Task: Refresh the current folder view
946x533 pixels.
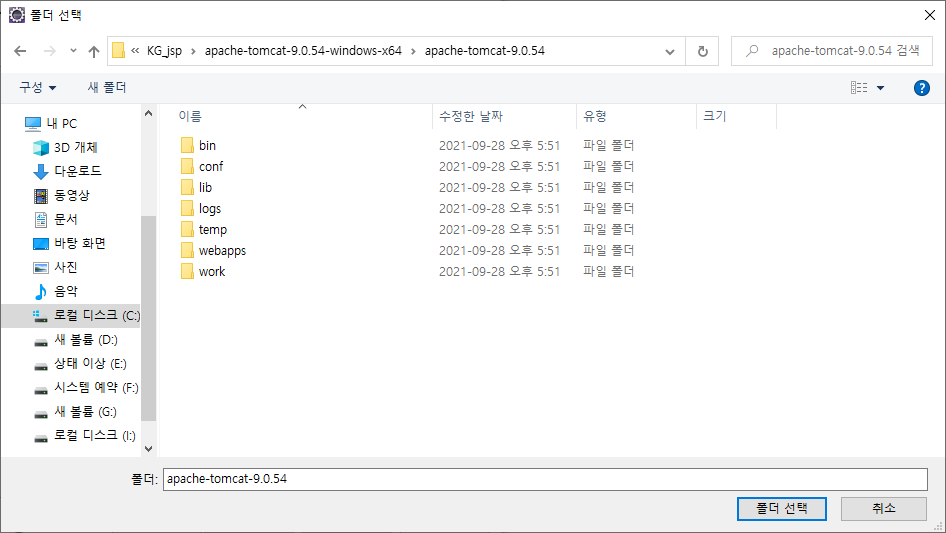Action: (x=702, y=51)
